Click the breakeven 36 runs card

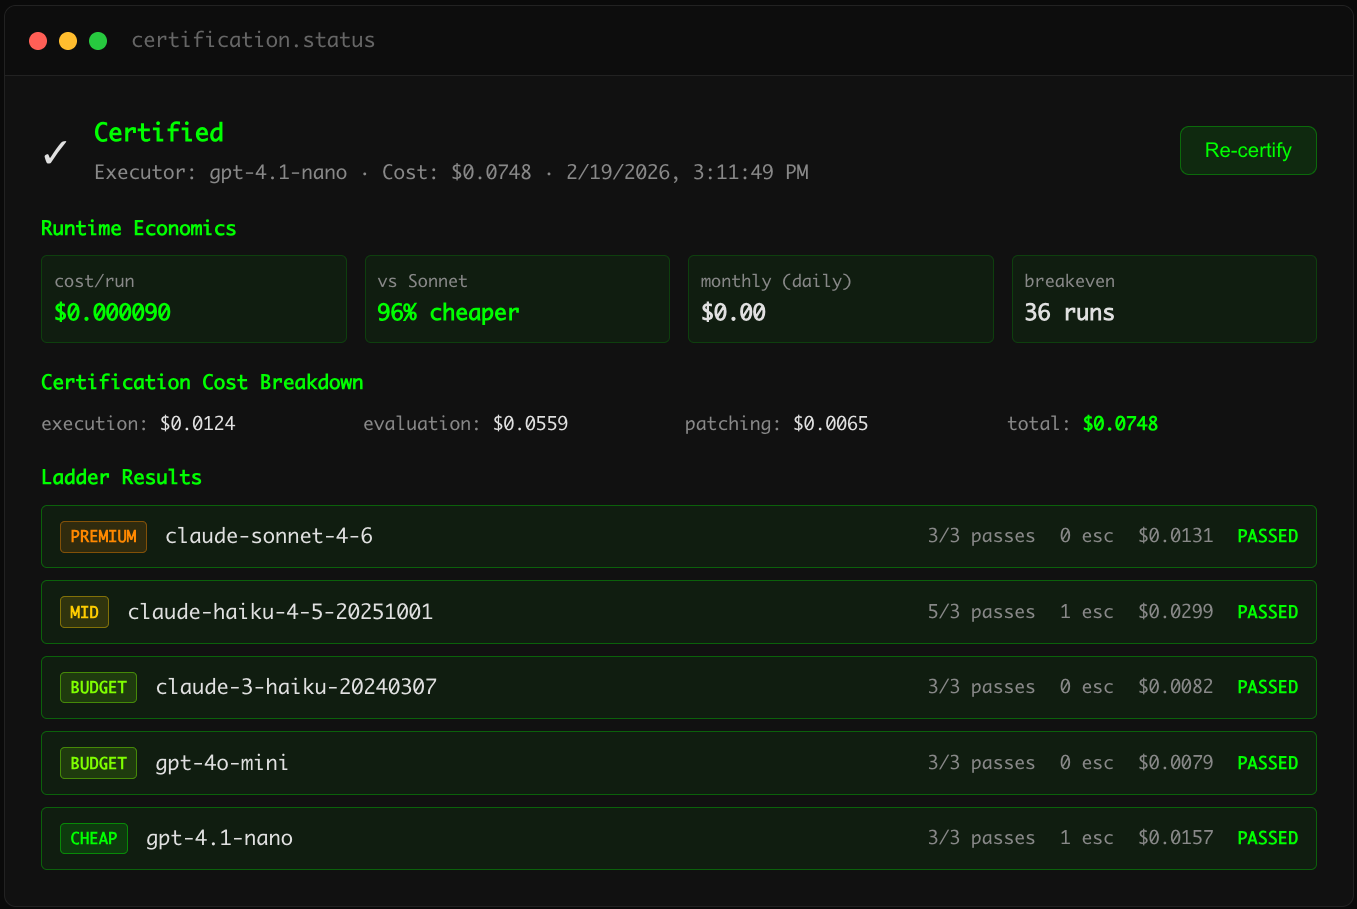coord(1164,299)
